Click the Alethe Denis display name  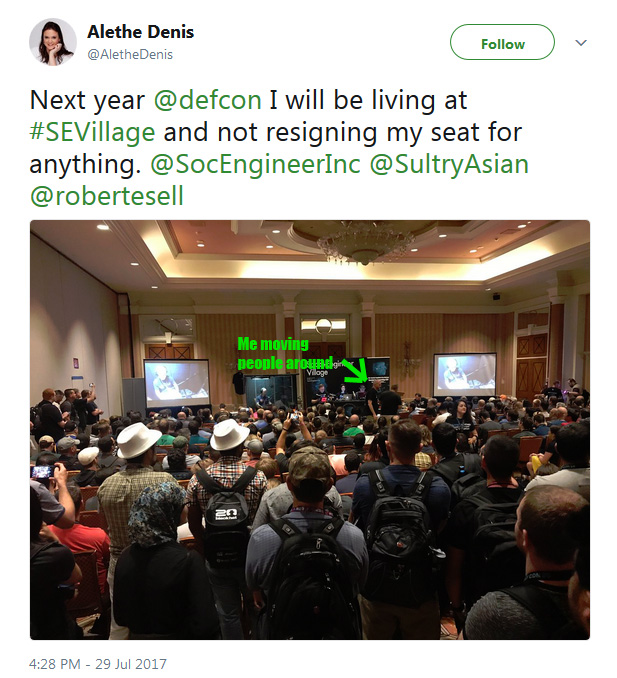click(141, 32)
